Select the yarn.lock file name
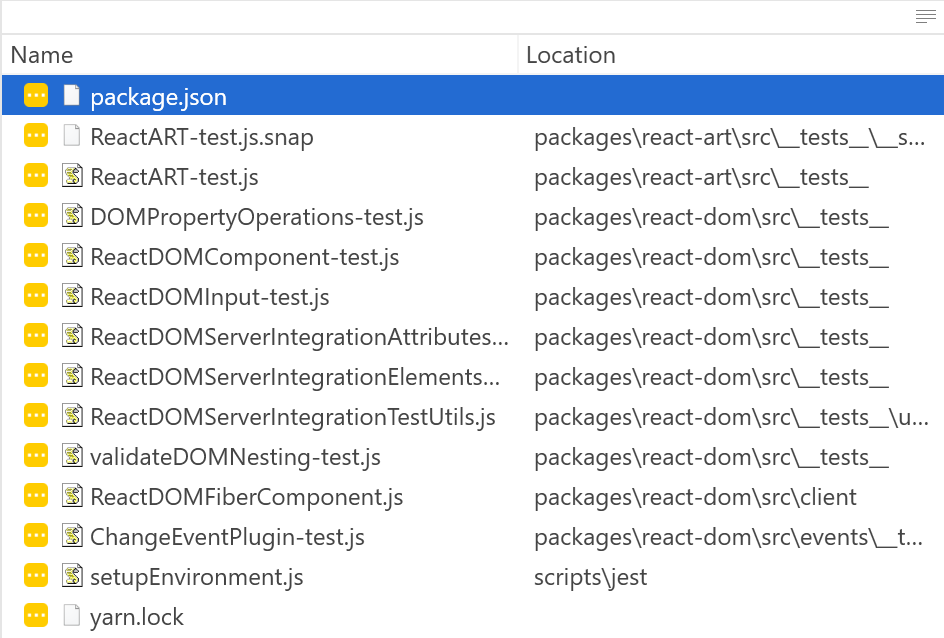 137,618
